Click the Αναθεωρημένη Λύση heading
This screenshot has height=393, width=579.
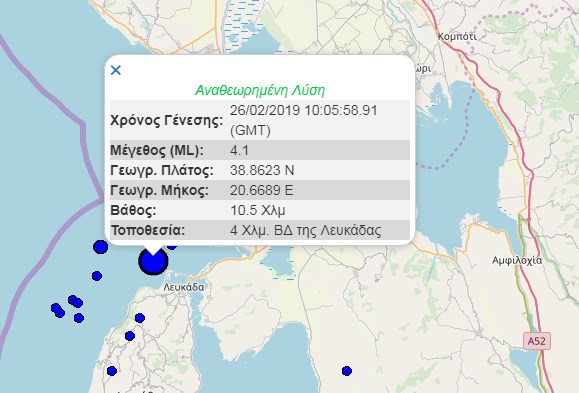coord(260,90)
